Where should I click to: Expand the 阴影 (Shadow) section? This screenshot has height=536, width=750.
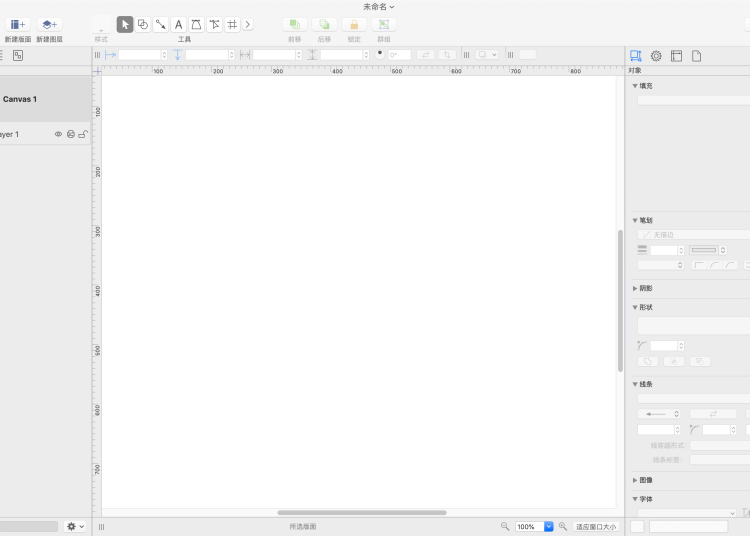tap(635, 288)
